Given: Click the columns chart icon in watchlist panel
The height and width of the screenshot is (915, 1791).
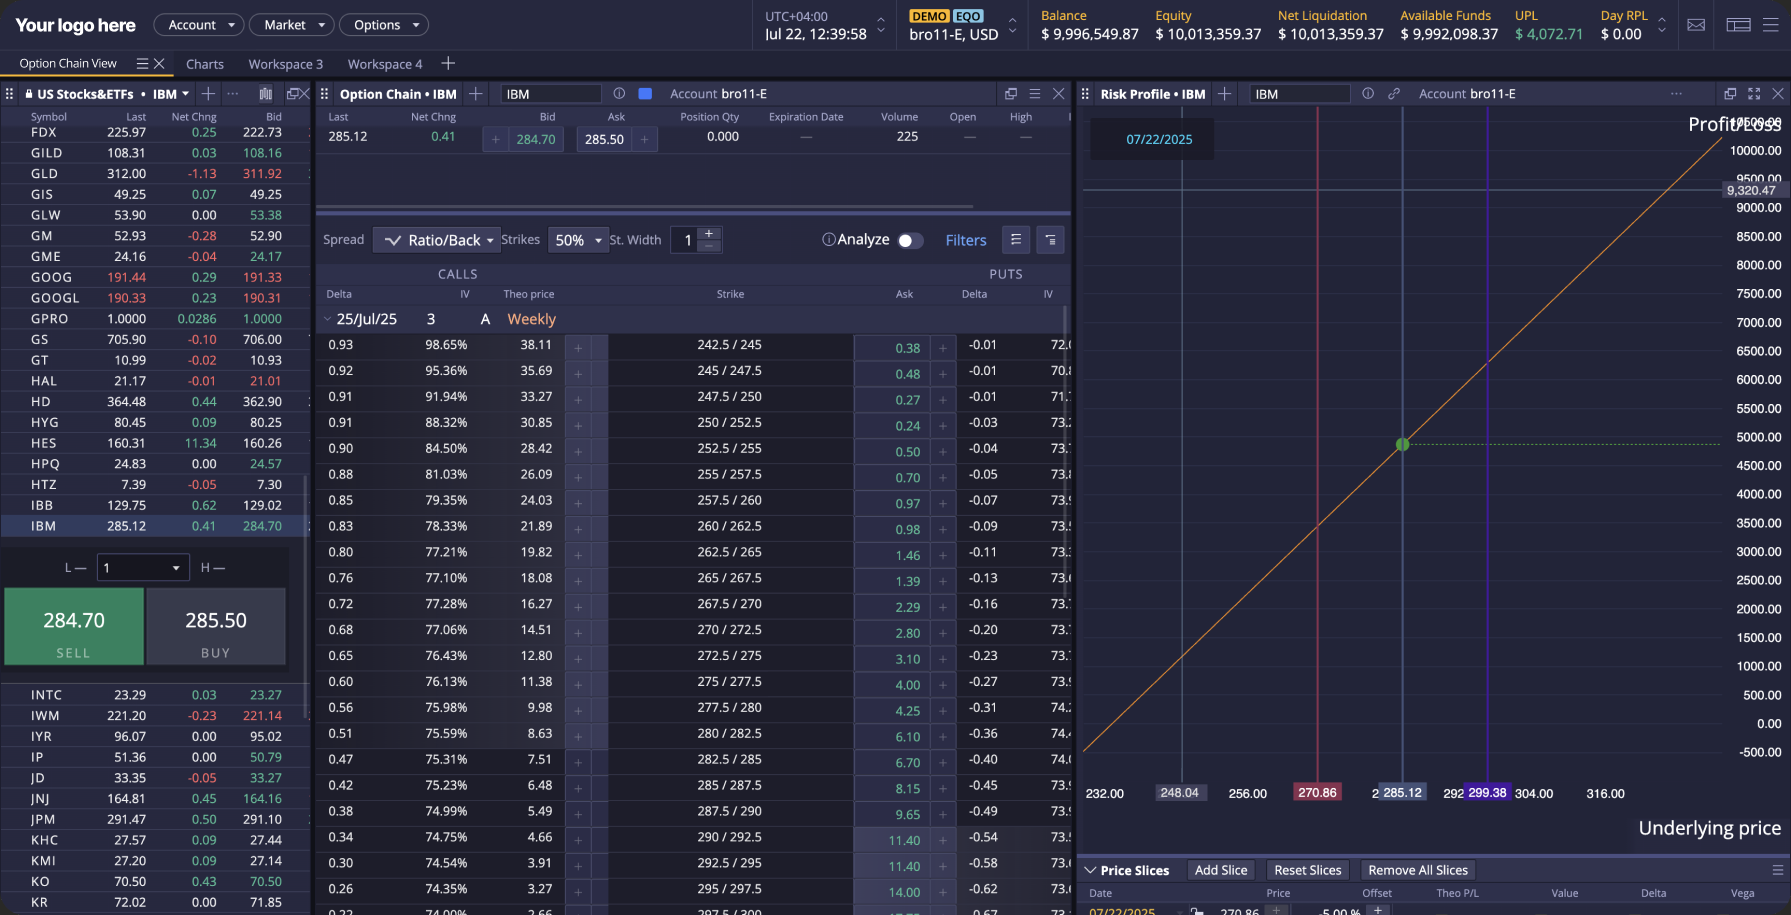Looking at the screenshot, I should (266, 93).
